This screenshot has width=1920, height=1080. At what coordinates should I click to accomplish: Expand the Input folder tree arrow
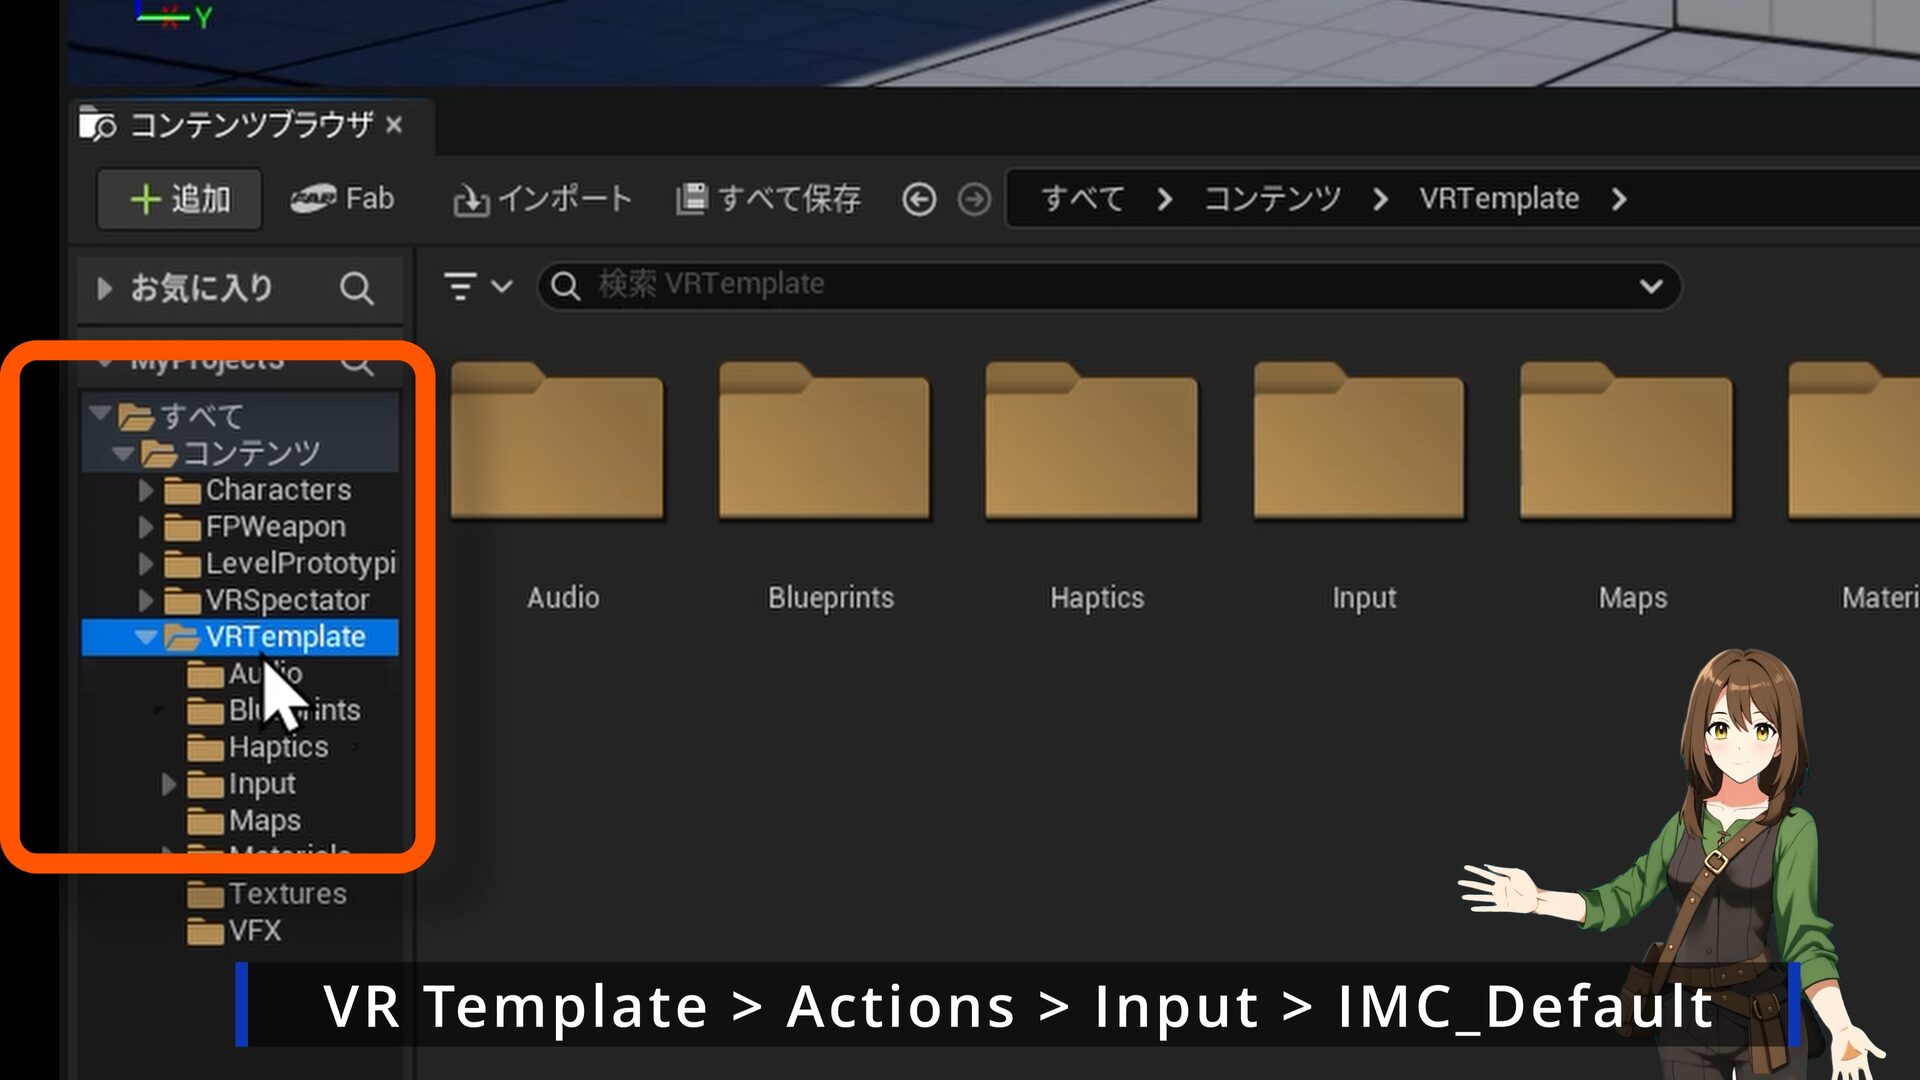tap(169, 784)
